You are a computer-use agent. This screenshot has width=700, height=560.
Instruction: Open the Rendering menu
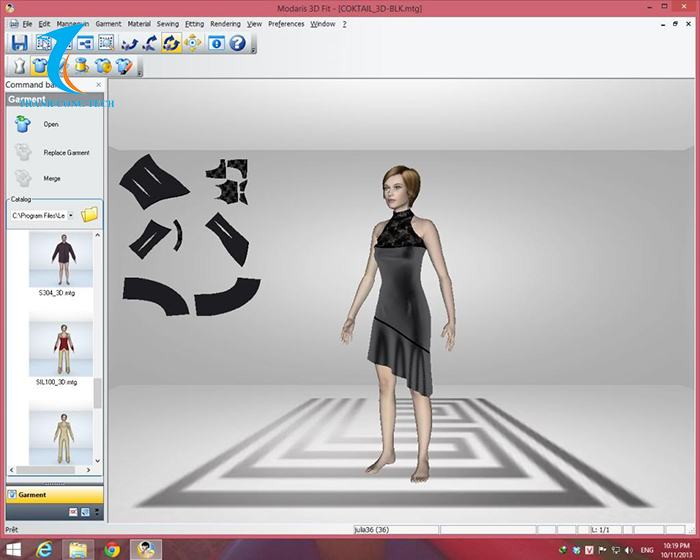(225, 23)
